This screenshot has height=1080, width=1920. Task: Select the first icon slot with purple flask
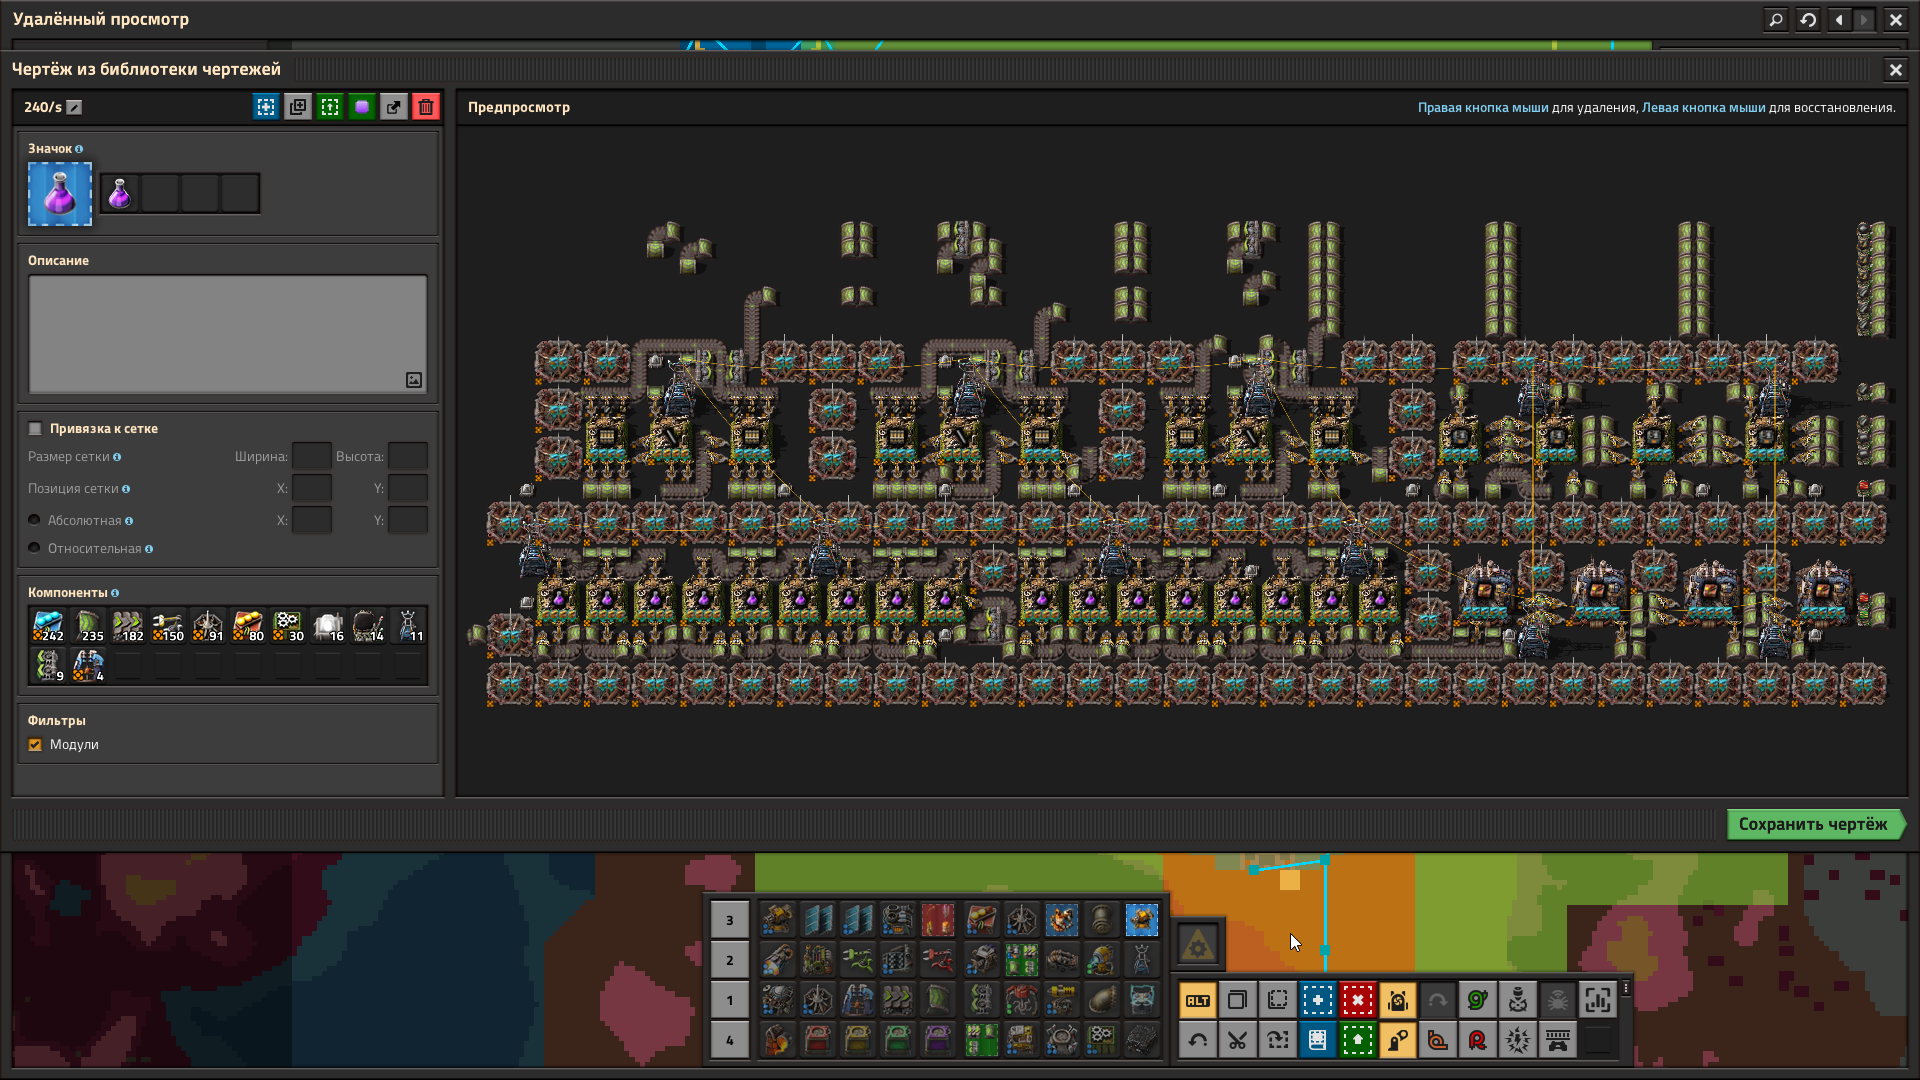[x=120, y=193]
